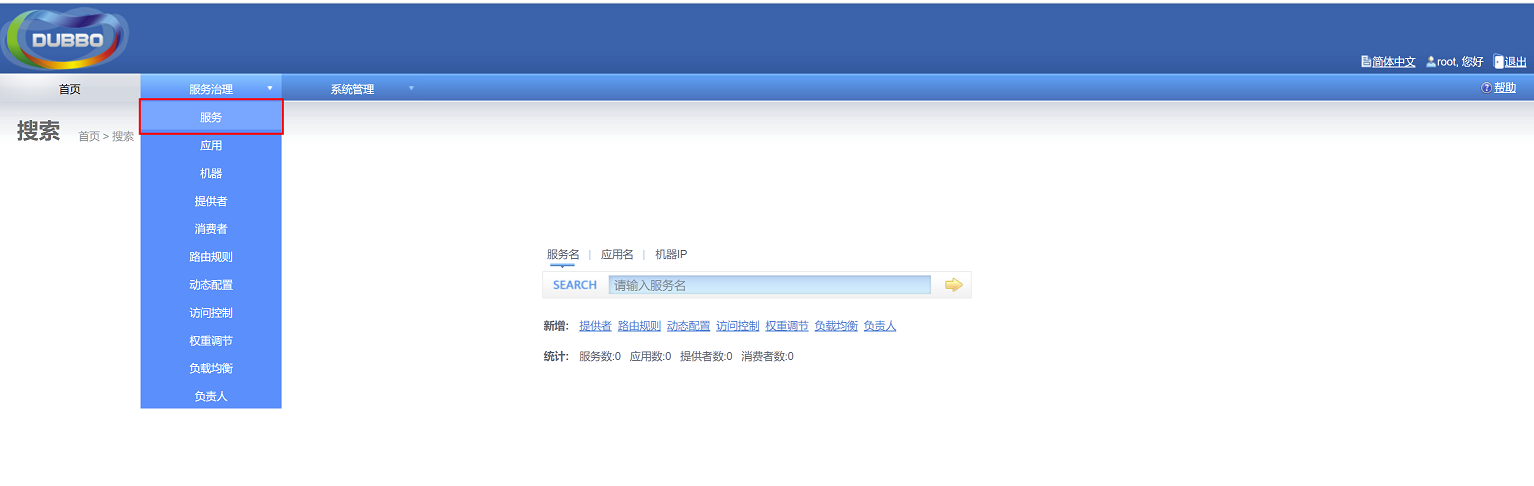This screenshot has width=1534, height=486.
Task: Expand the 服务治理 dropdown arrow
Action: click(269, 89)
